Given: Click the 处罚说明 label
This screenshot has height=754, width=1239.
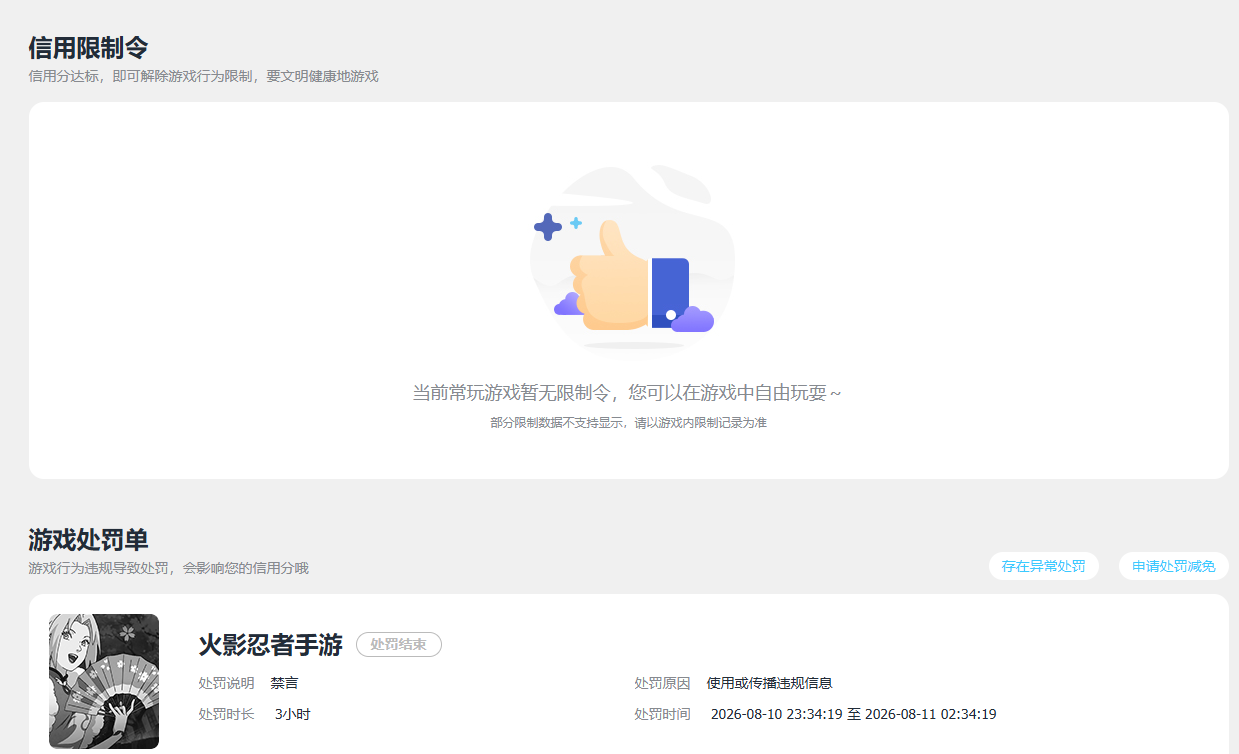Looking at the screenshot, I should (x=226, y=683).
